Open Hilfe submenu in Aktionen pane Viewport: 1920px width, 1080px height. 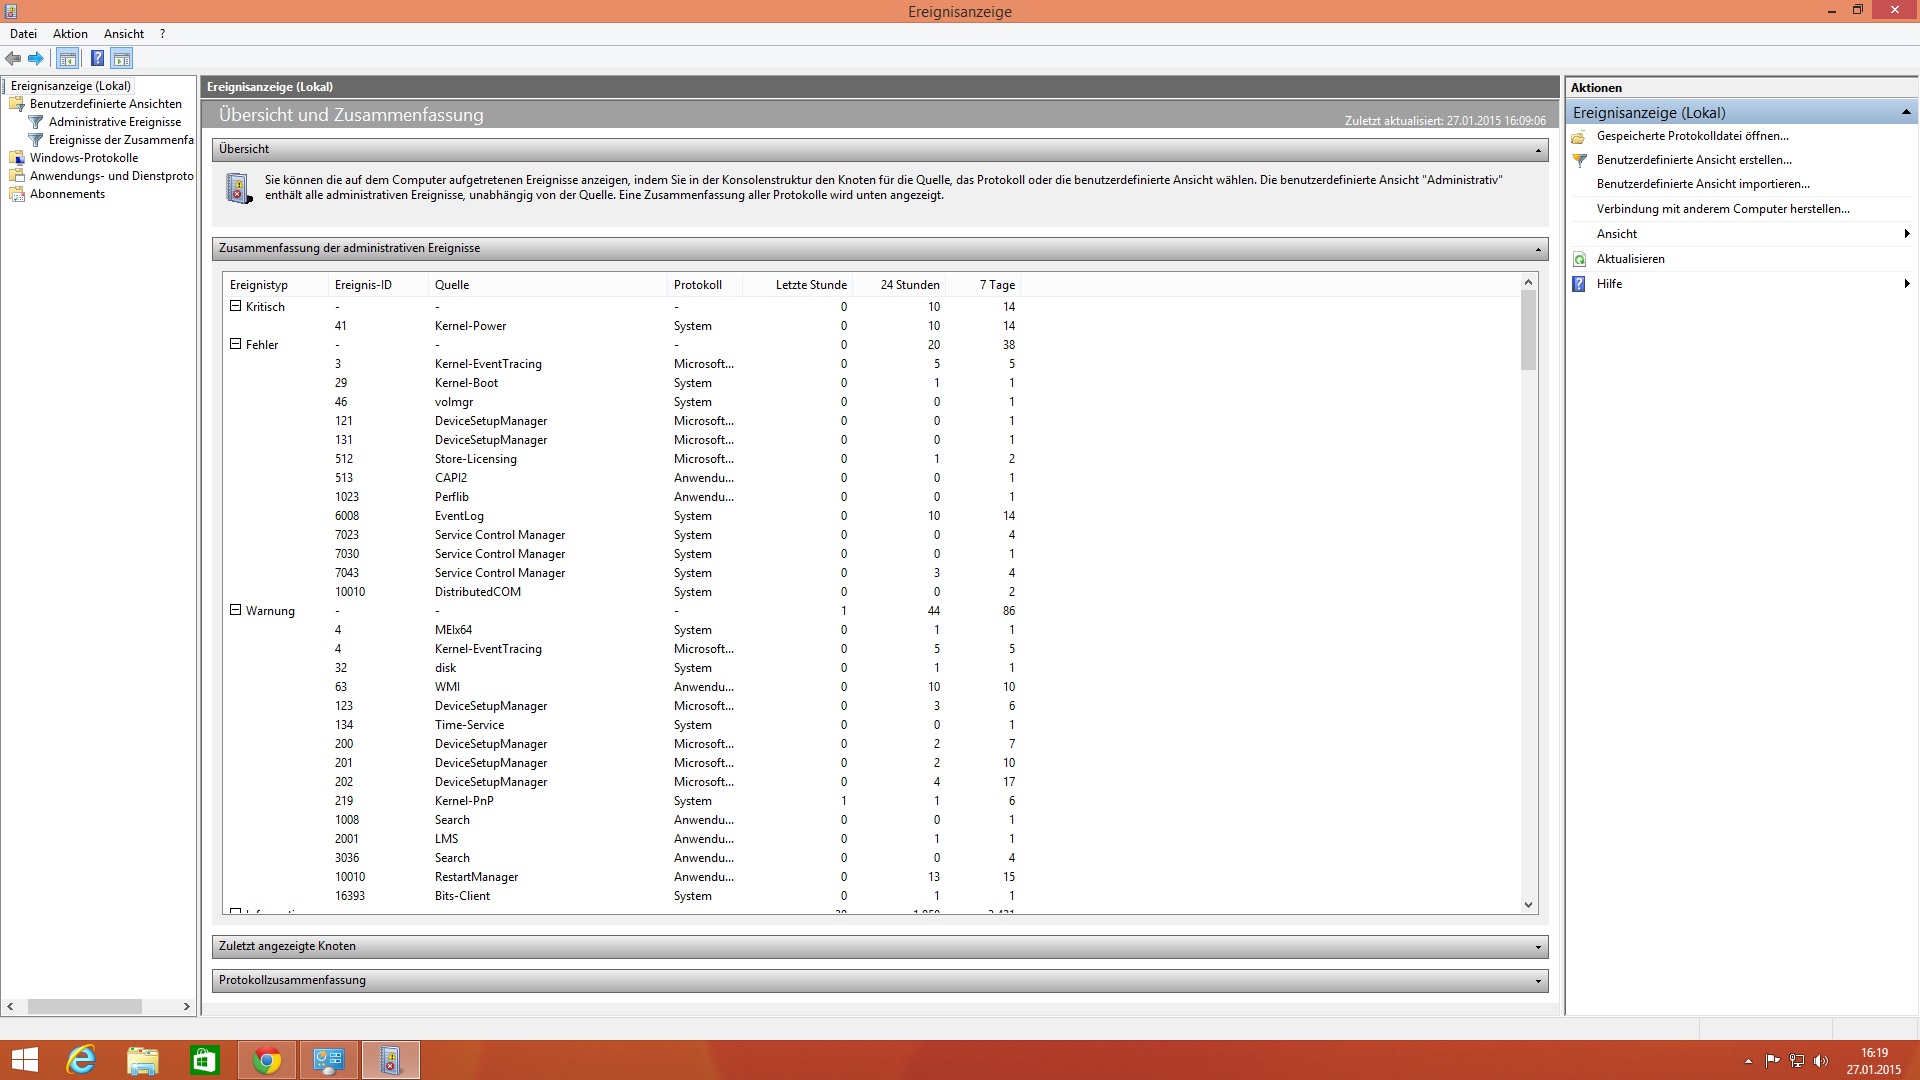pos(1741,284)
